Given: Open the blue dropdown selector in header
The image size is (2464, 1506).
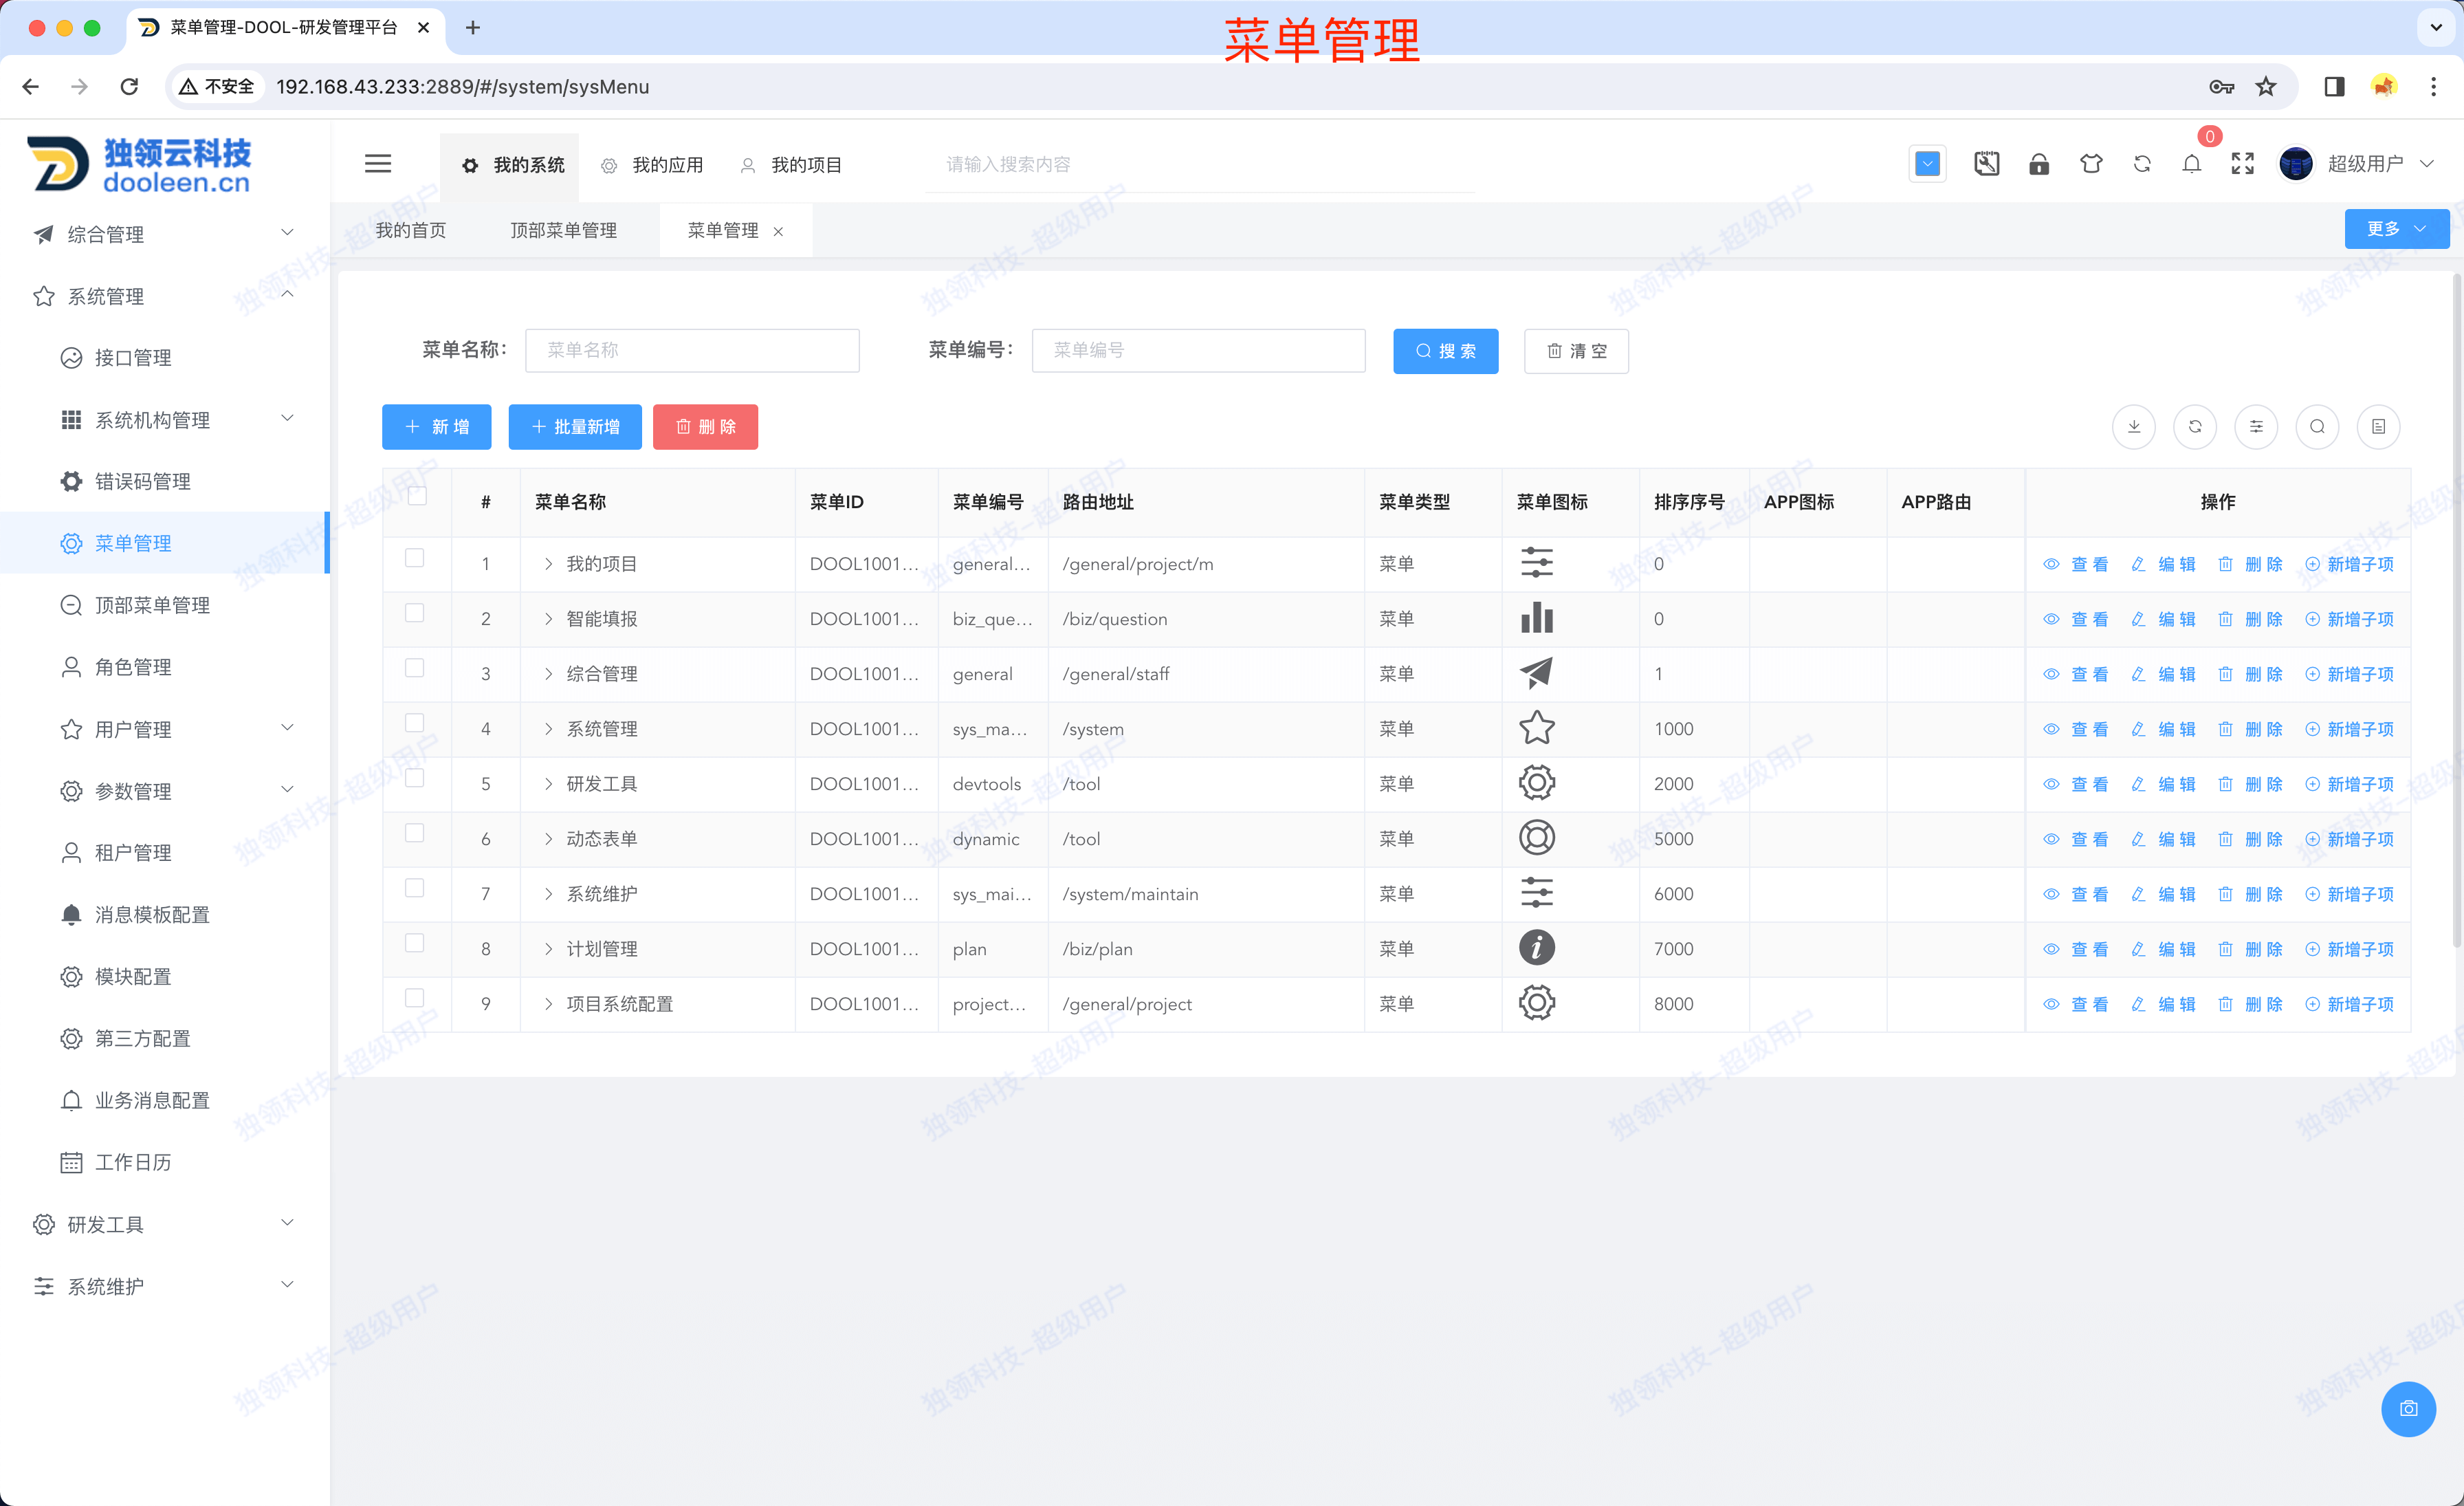Looking at the screenshot, I should pos(1927,164).
